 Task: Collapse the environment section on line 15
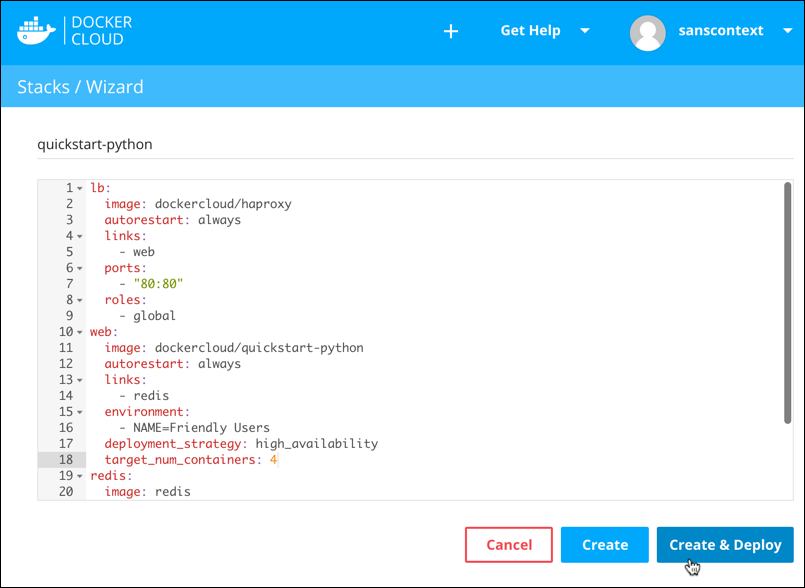tap(80, 412)
